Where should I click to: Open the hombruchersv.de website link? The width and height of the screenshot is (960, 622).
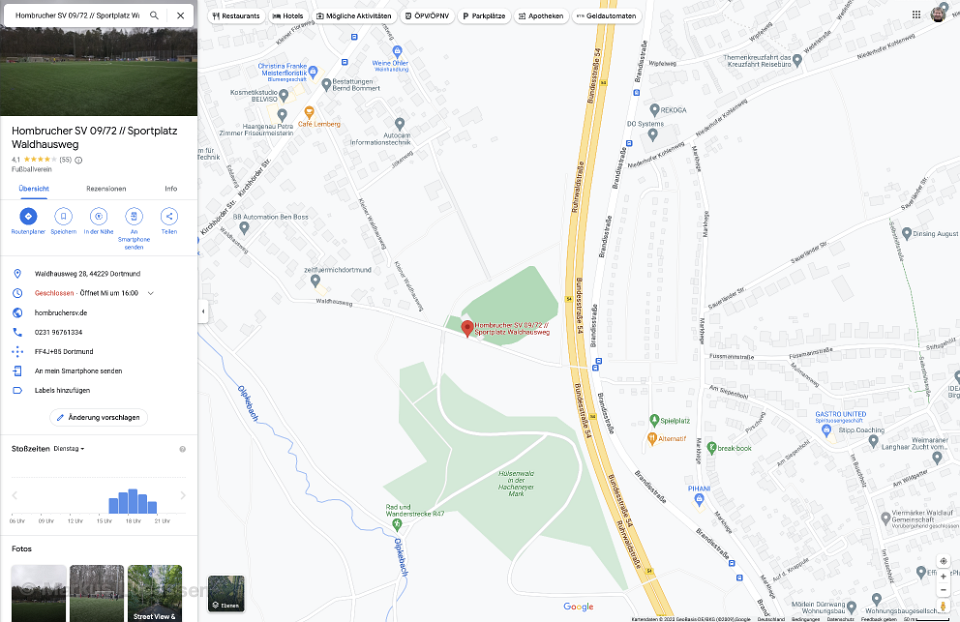(61, 313)
